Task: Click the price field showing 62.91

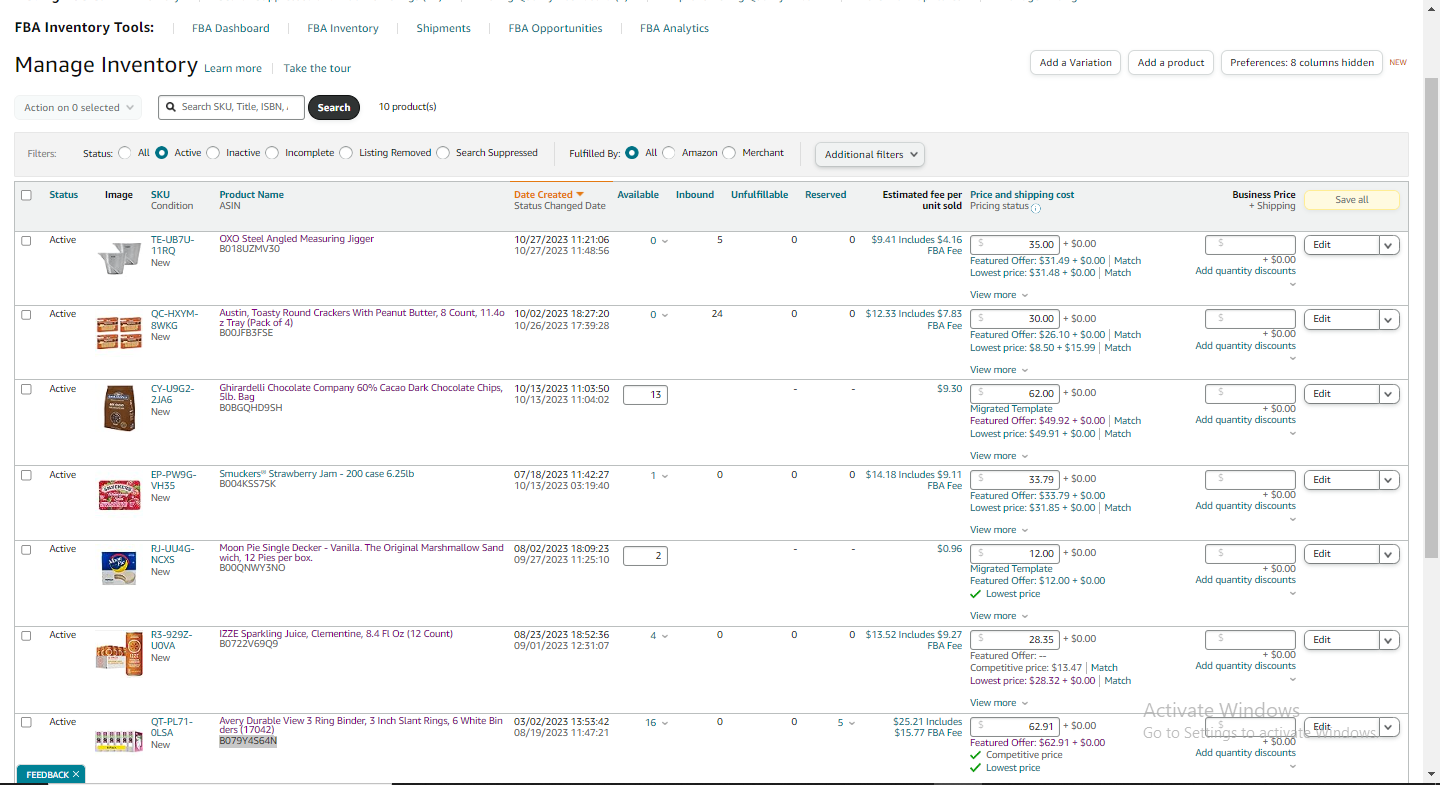Action: 1014,726
